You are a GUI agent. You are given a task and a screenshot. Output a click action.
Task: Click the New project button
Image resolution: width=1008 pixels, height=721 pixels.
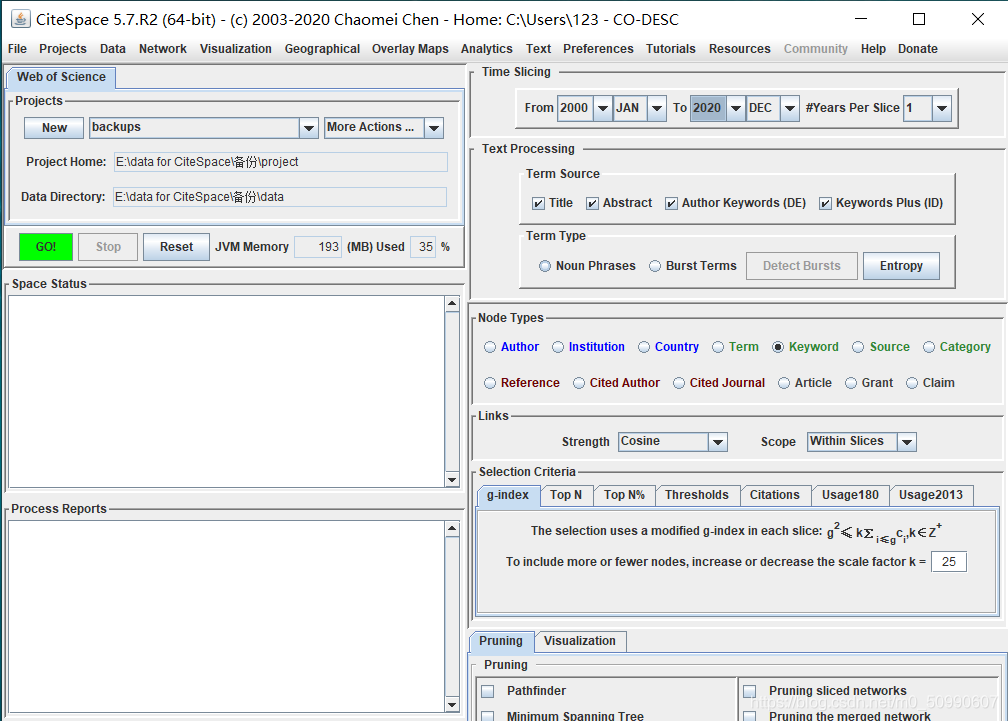pyautogui.click(x=54, y=128)
